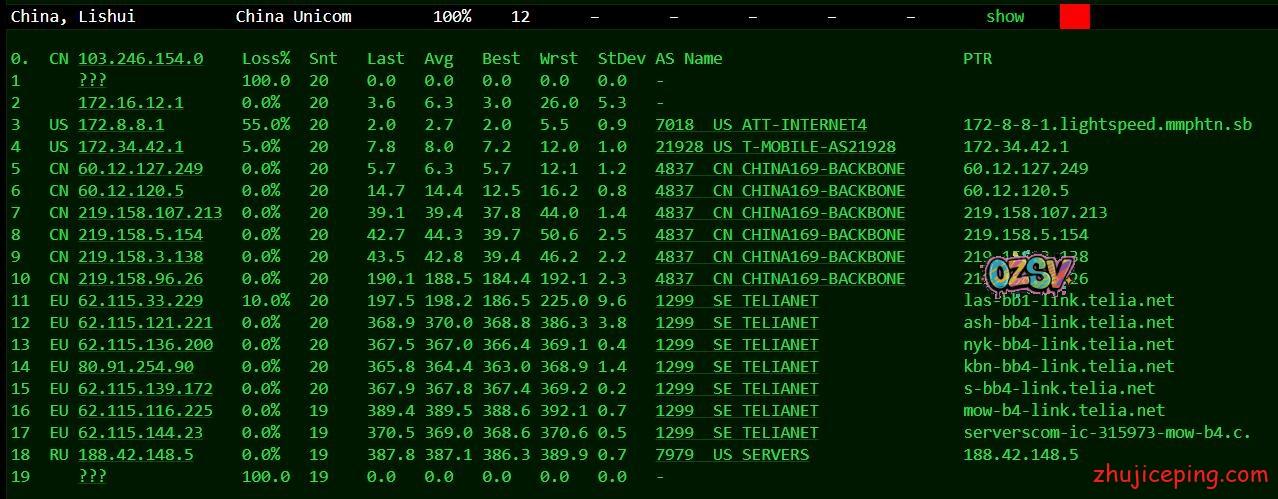Open the 80.91.254.90 IP link
Viewport: 1278px width, 499px height.
click(135, 367)
